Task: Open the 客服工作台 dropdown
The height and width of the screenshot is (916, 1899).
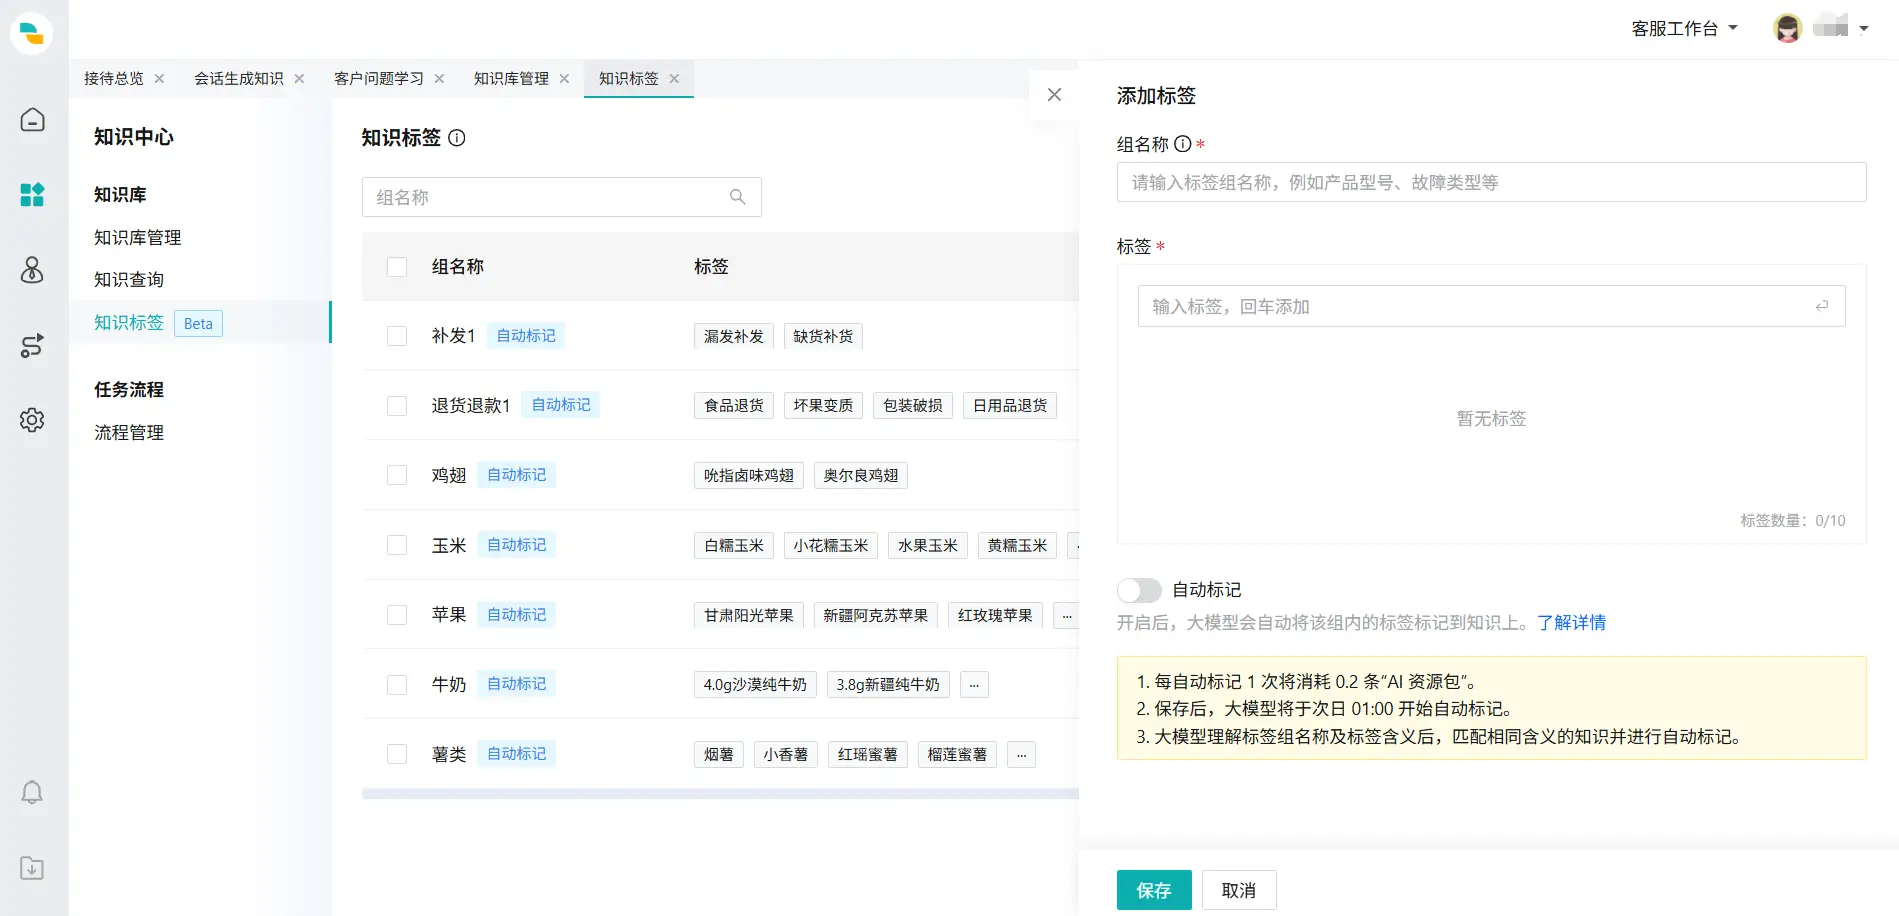Action: (x=1684, y=29)
